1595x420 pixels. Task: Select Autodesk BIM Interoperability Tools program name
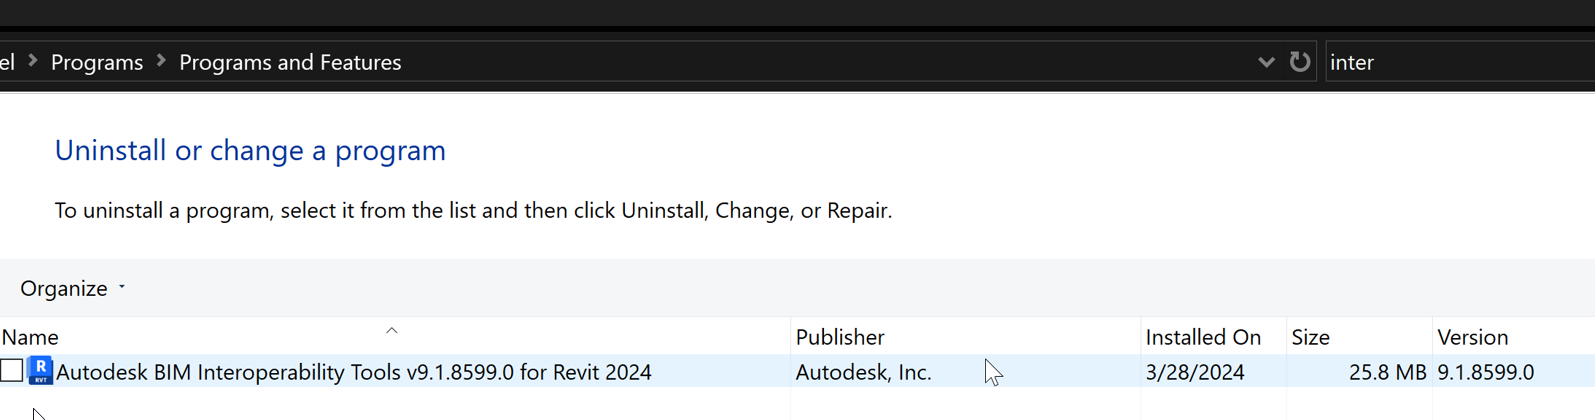coord(354,372)
